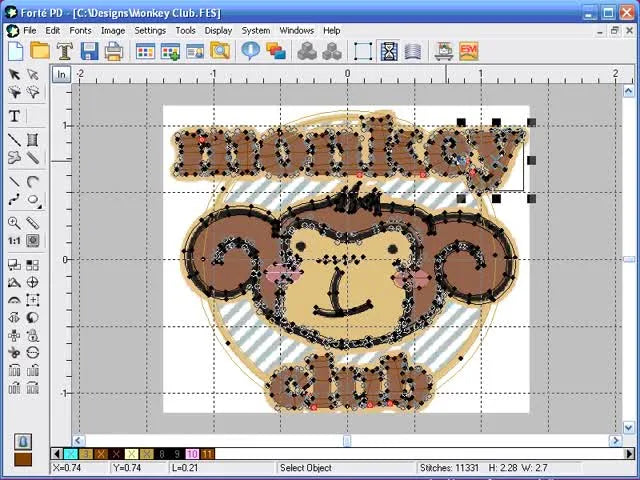Screen dimensions: 640x480
Task: Choose the arc drawing mode
Action: 33,182
